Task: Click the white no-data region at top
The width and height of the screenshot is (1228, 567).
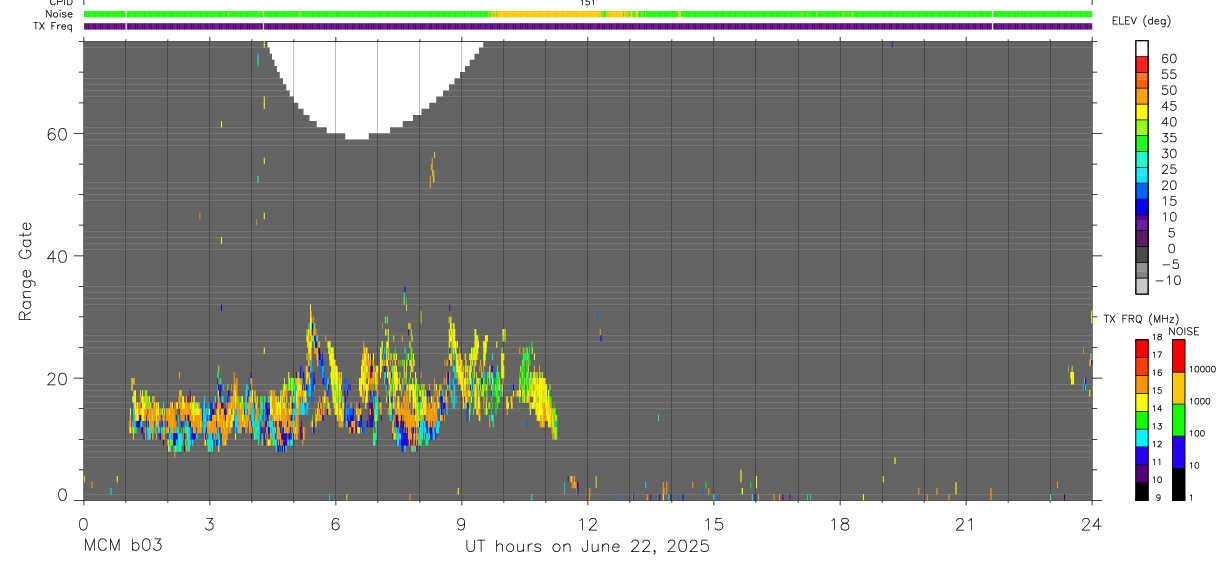Action: pos(376,85)
